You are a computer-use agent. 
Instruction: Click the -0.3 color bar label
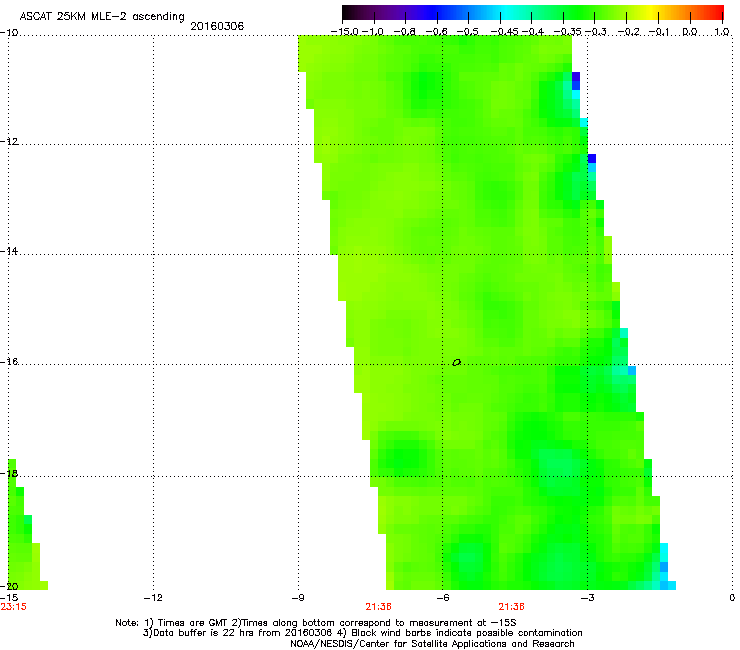click(596, 32)
